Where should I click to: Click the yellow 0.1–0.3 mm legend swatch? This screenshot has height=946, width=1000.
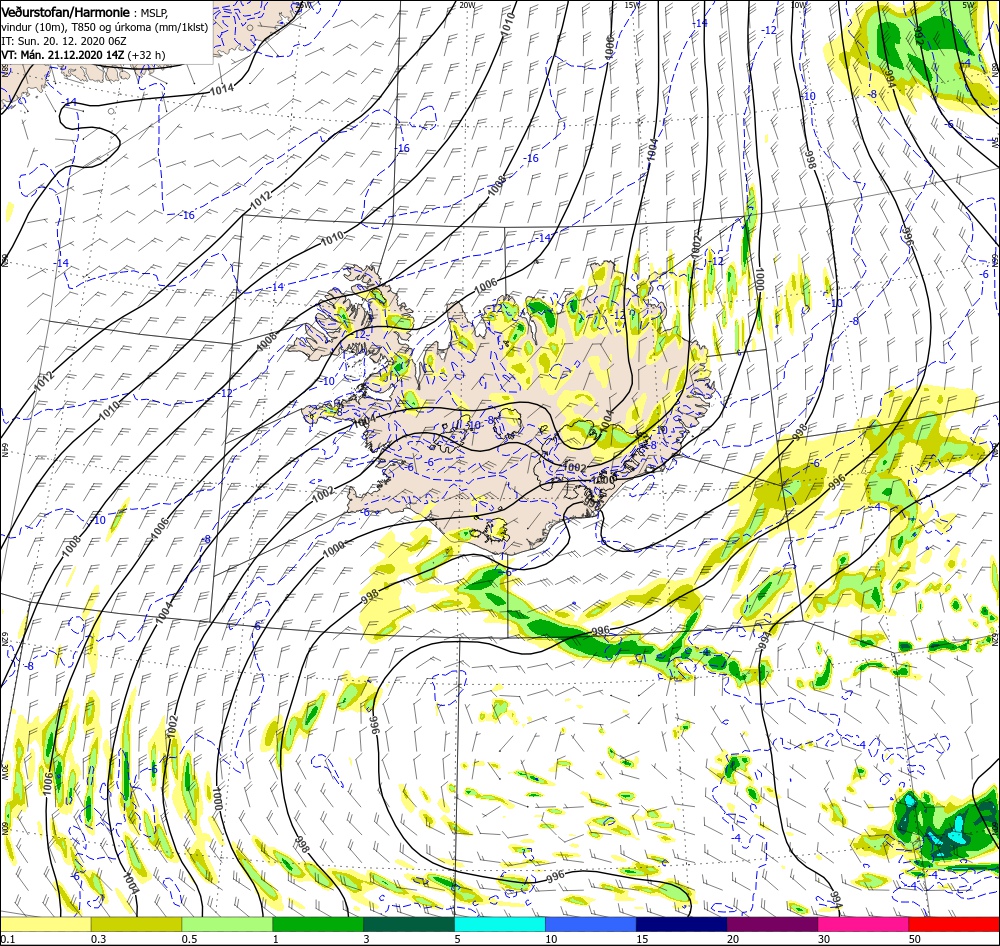(x=45, y=924)
